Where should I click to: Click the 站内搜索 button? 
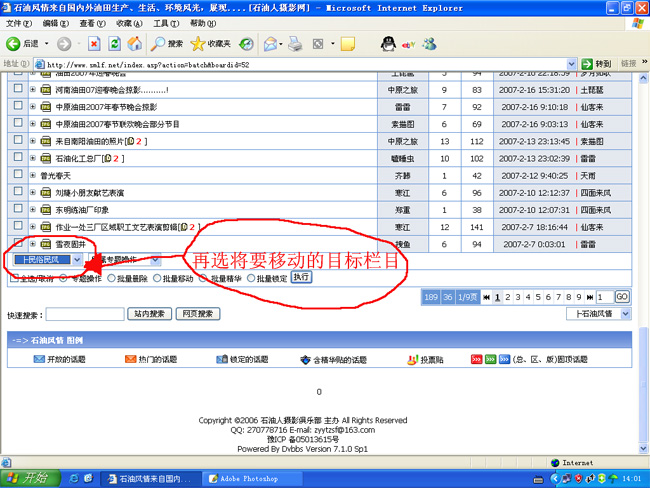149,314
